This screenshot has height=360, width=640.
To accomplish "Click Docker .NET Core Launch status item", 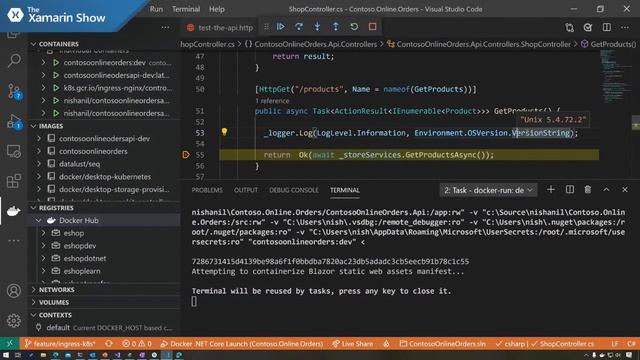I will 242,343.
